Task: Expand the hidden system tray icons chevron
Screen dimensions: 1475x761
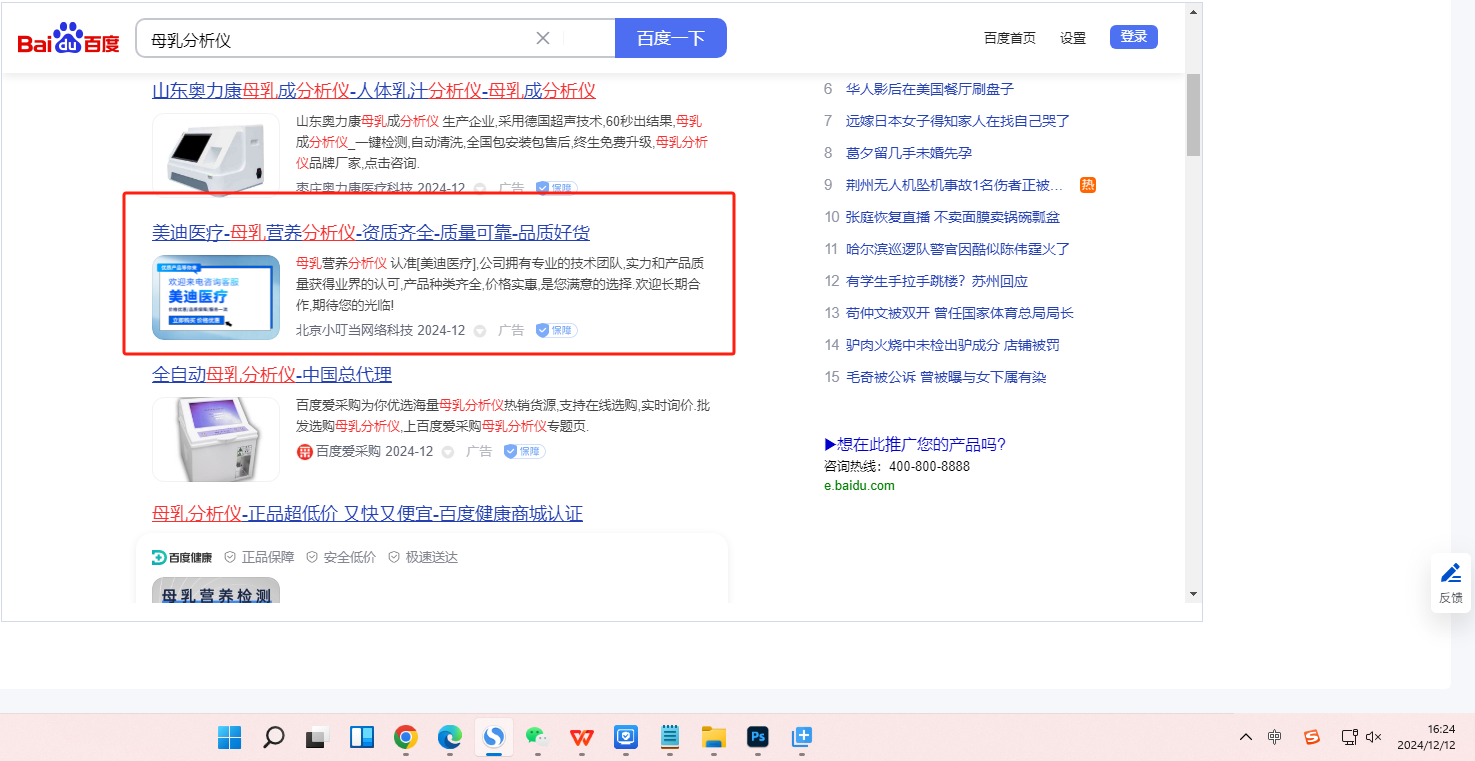Action: (x=1245, y=737)
